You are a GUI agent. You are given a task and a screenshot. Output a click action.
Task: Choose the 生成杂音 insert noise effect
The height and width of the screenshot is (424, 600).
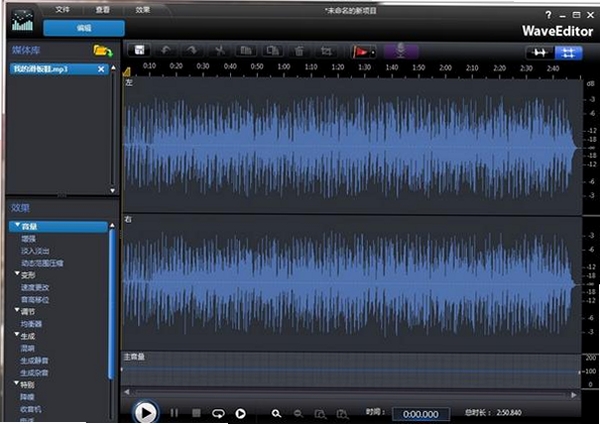point(34,373)
